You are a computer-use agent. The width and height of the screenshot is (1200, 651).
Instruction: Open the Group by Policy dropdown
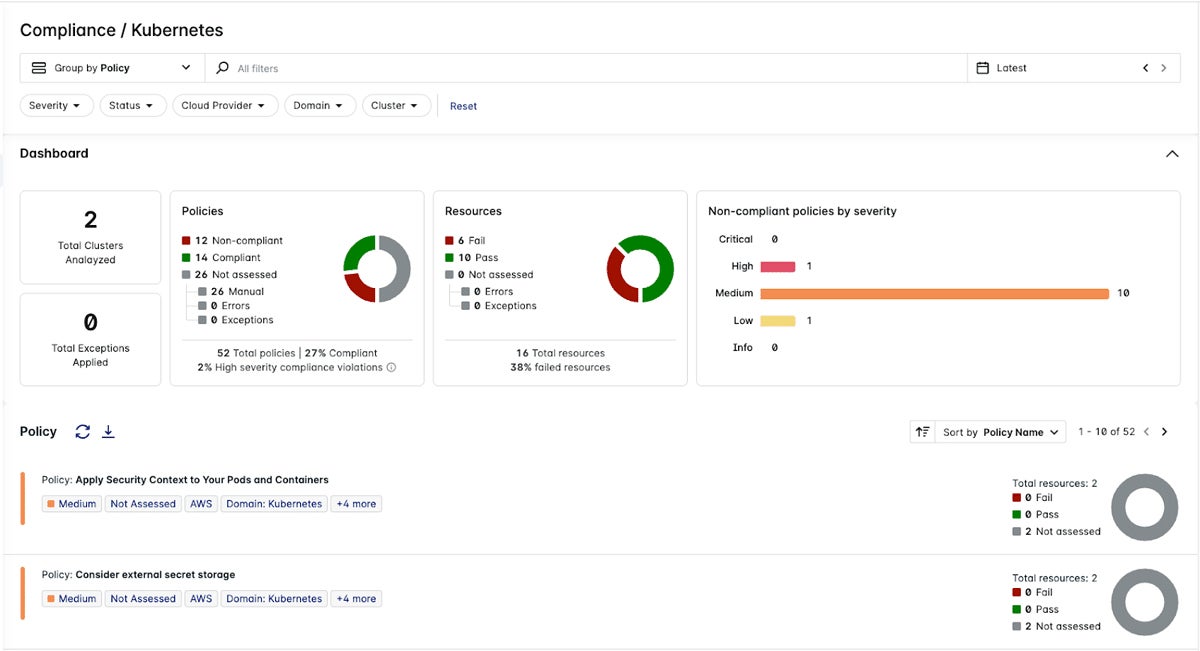[x=111, y=68]
